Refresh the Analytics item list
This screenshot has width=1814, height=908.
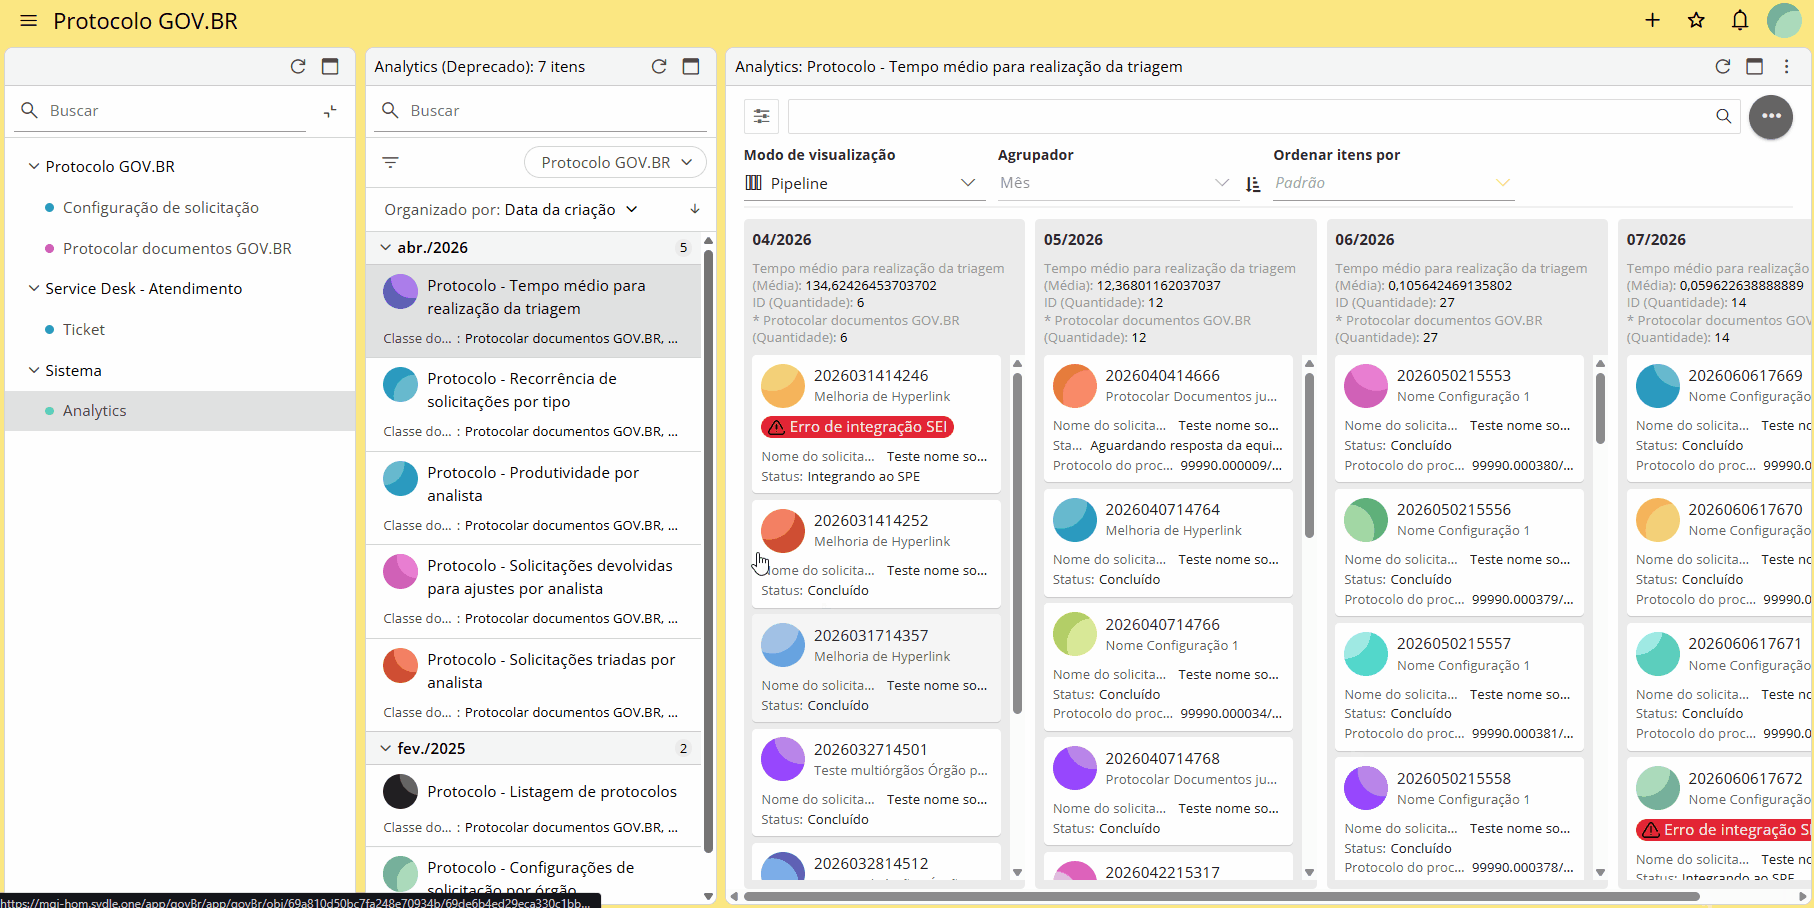659,66
